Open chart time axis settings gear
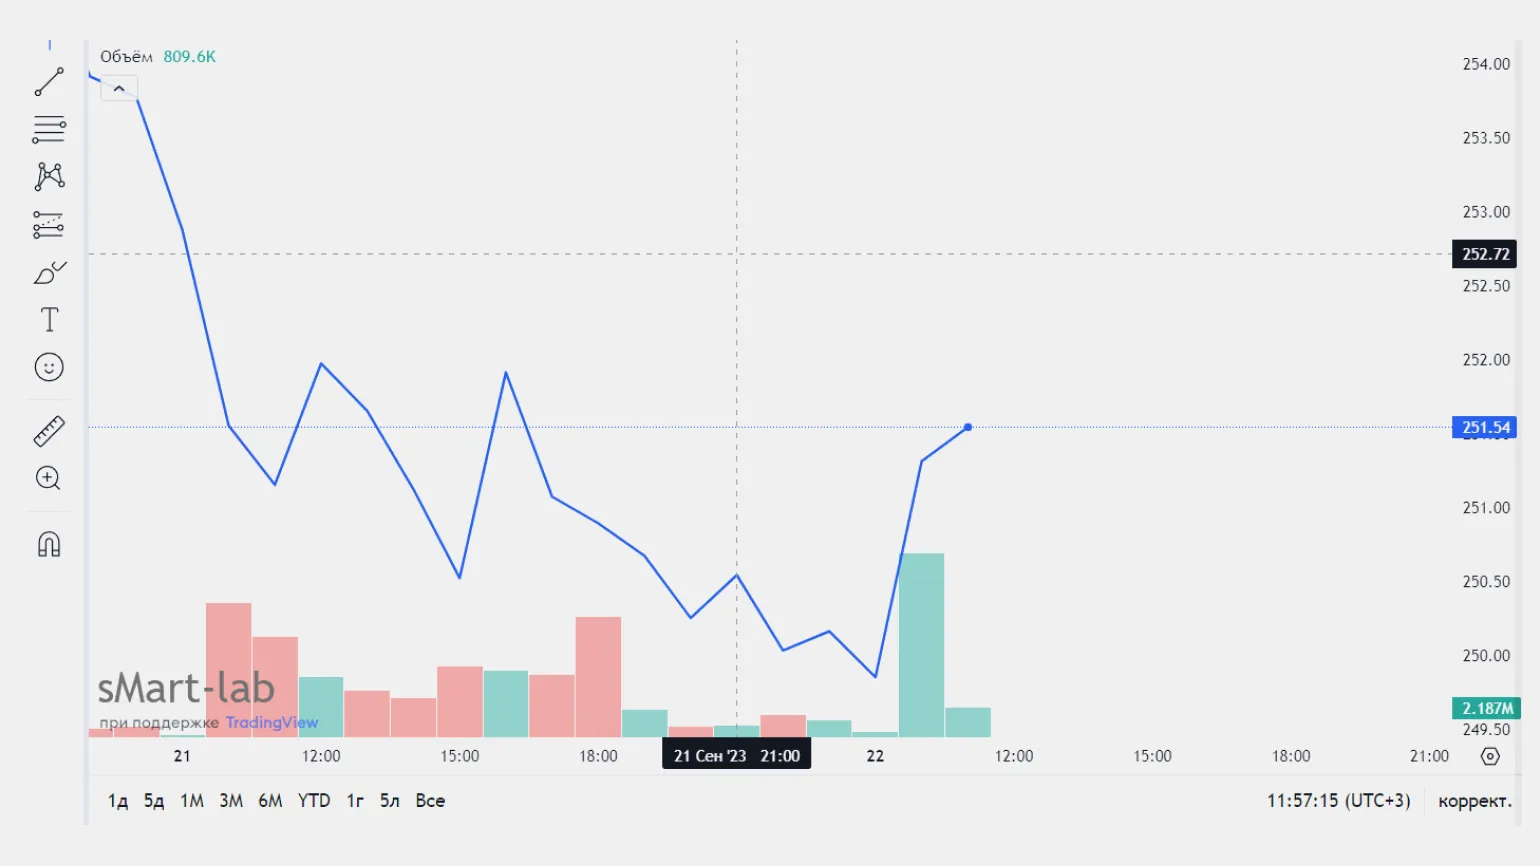This screenshot has height=866, width=1540. pyautogui.click(x=1490, y=756)
